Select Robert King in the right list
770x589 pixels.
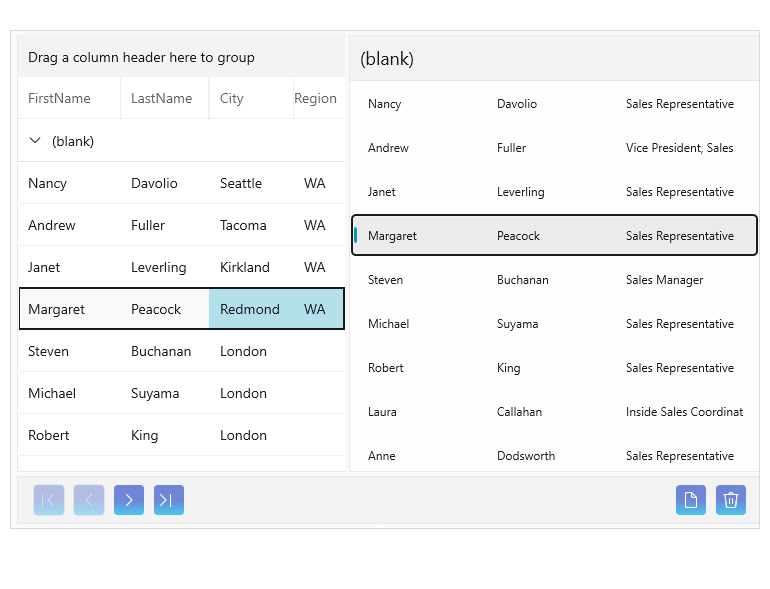(554, 367)
